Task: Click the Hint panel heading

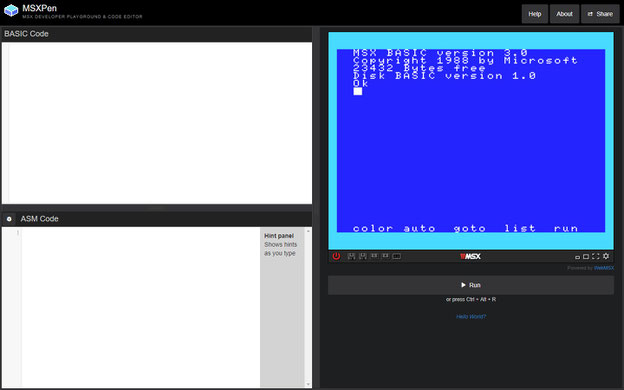Action: pyautogui.click(x=279, y=236)
